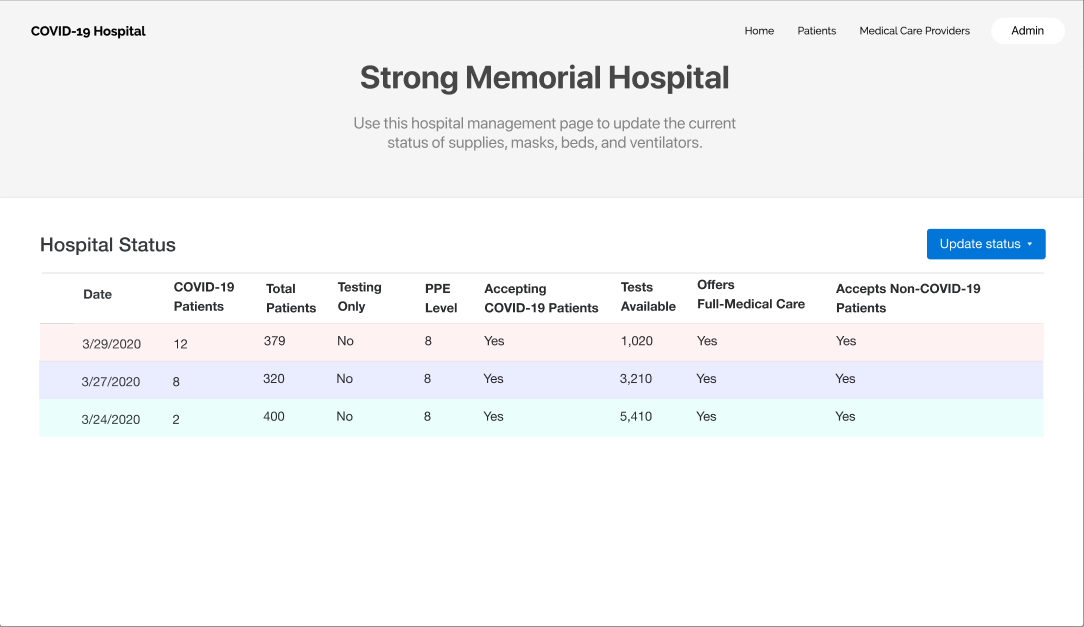Click the PPE Level column header
Image resolution: width=1084 pixels, height=627 pixels.
click(x=441, y=298)
